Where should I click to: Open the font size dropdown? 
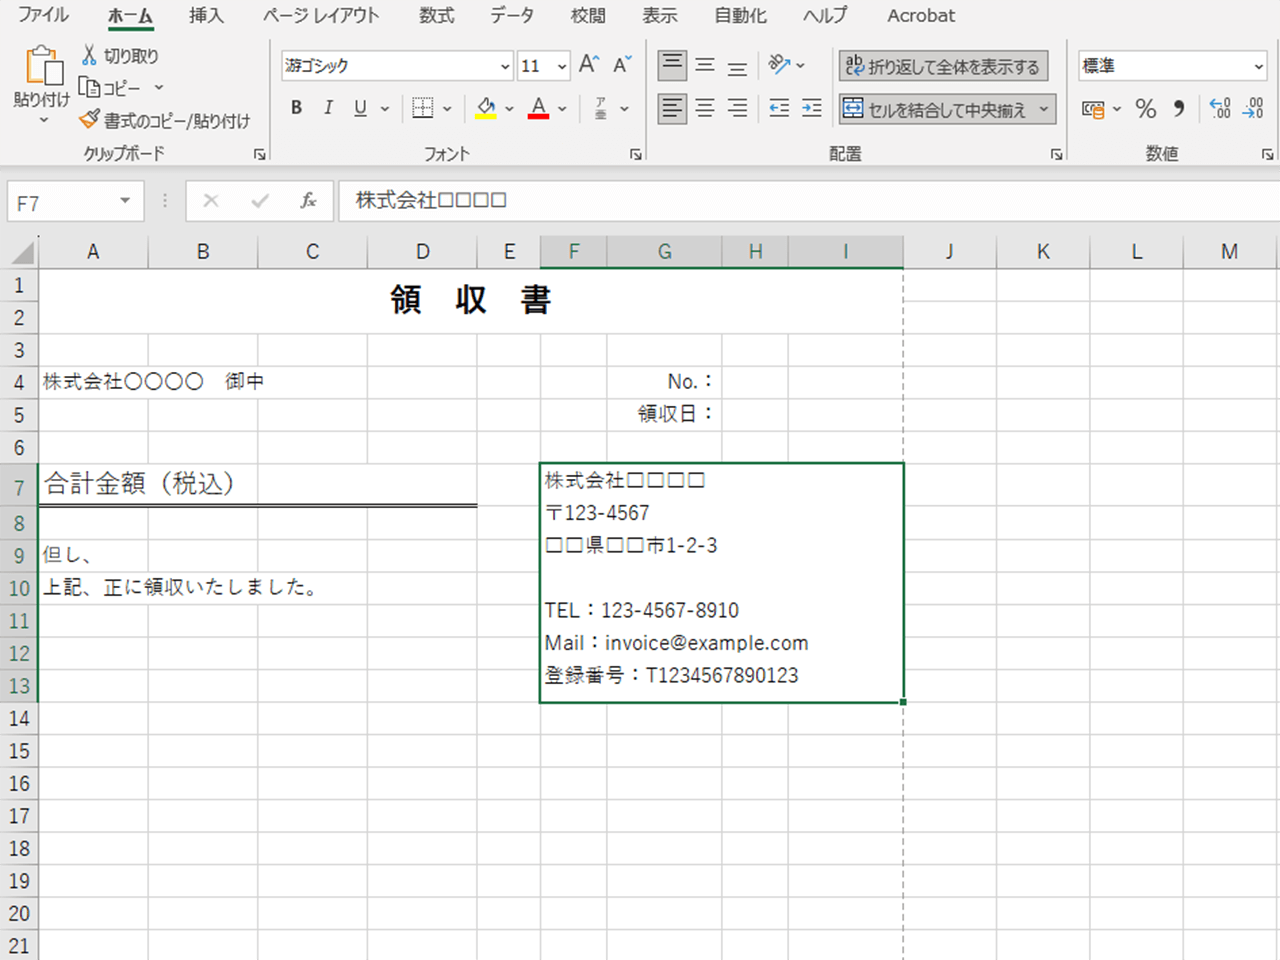point(562,66)
